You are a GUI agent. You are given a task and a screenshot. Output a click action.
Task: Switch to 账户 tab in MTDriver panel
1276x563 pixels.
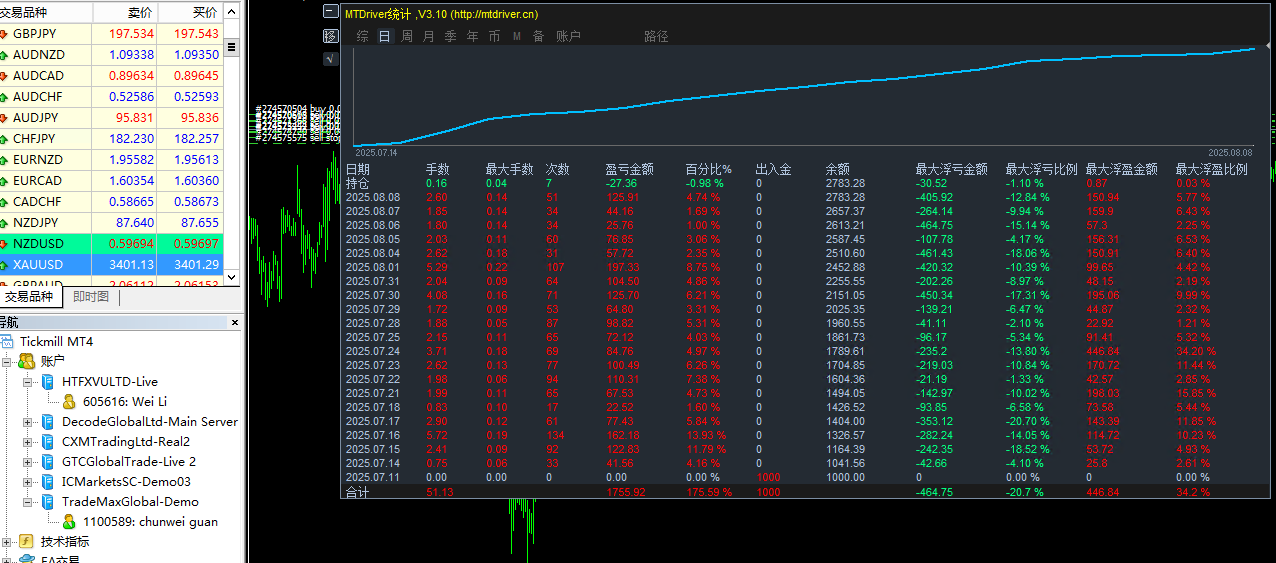pos(568,36)
